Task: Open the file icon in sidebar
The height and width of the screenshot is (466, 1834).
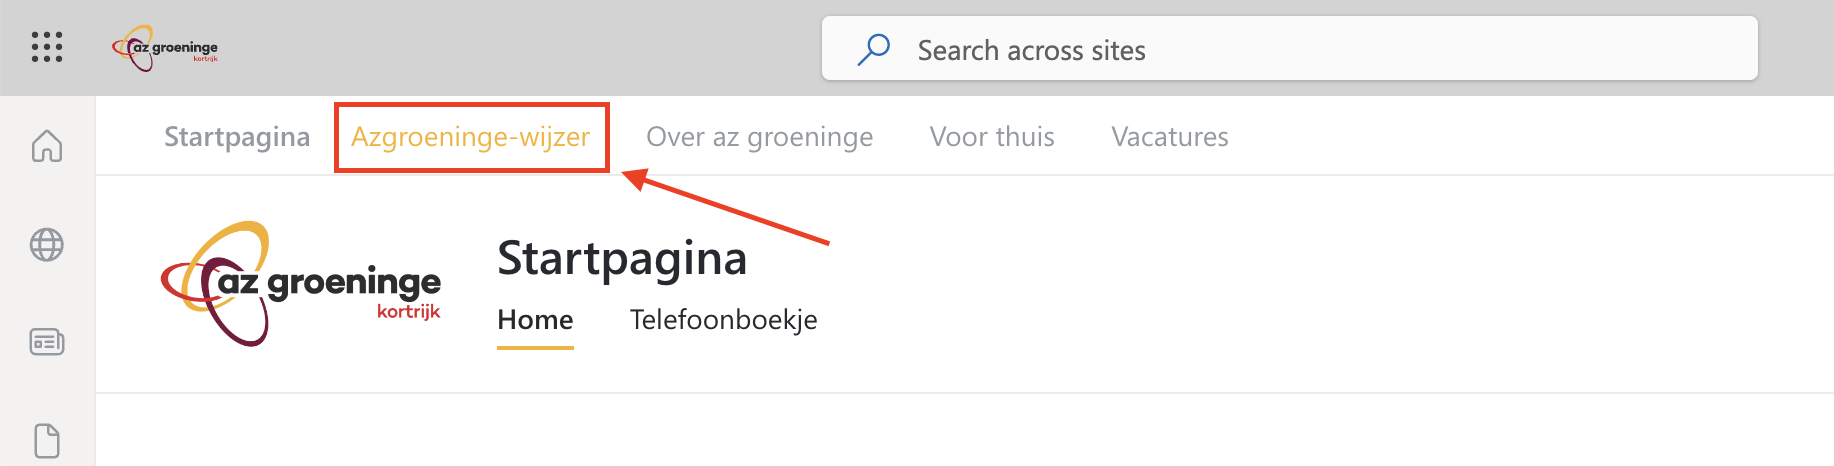Action: tap(47, 441)
